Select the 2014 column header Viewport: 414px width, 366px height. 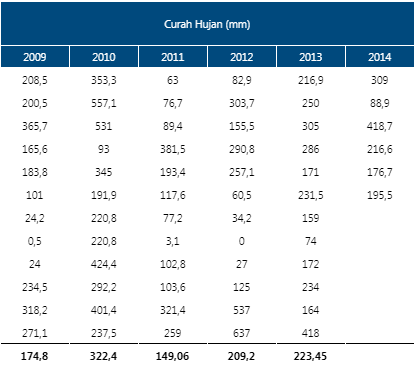pyautogui.click(x=380, y=57)
